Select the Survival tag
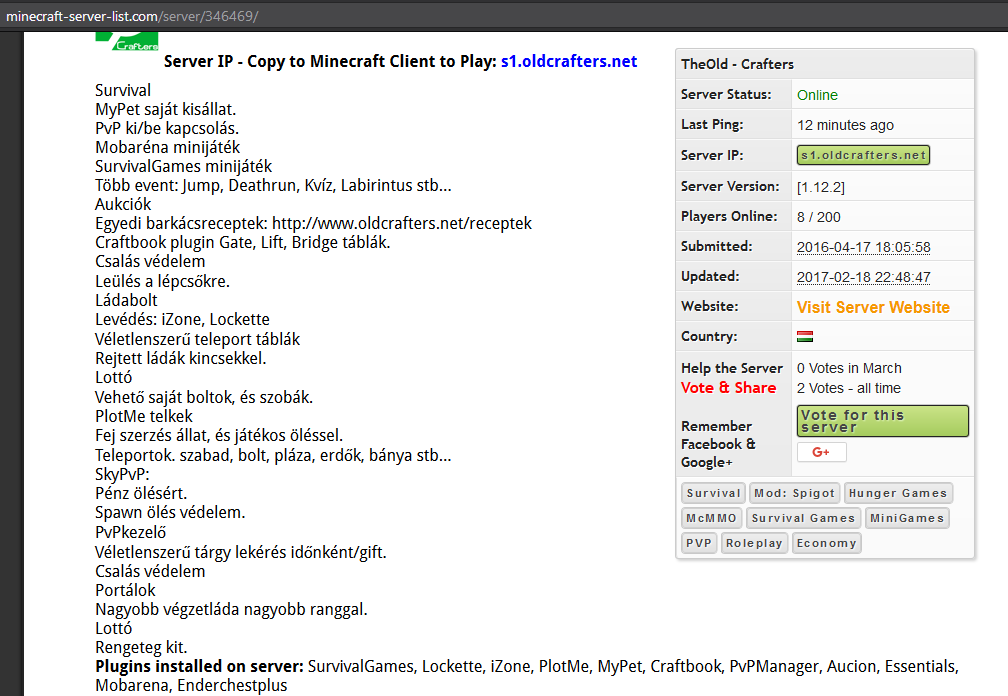Image resolution: width=1008 pixels, height=696 pixels. coord(713,493)
